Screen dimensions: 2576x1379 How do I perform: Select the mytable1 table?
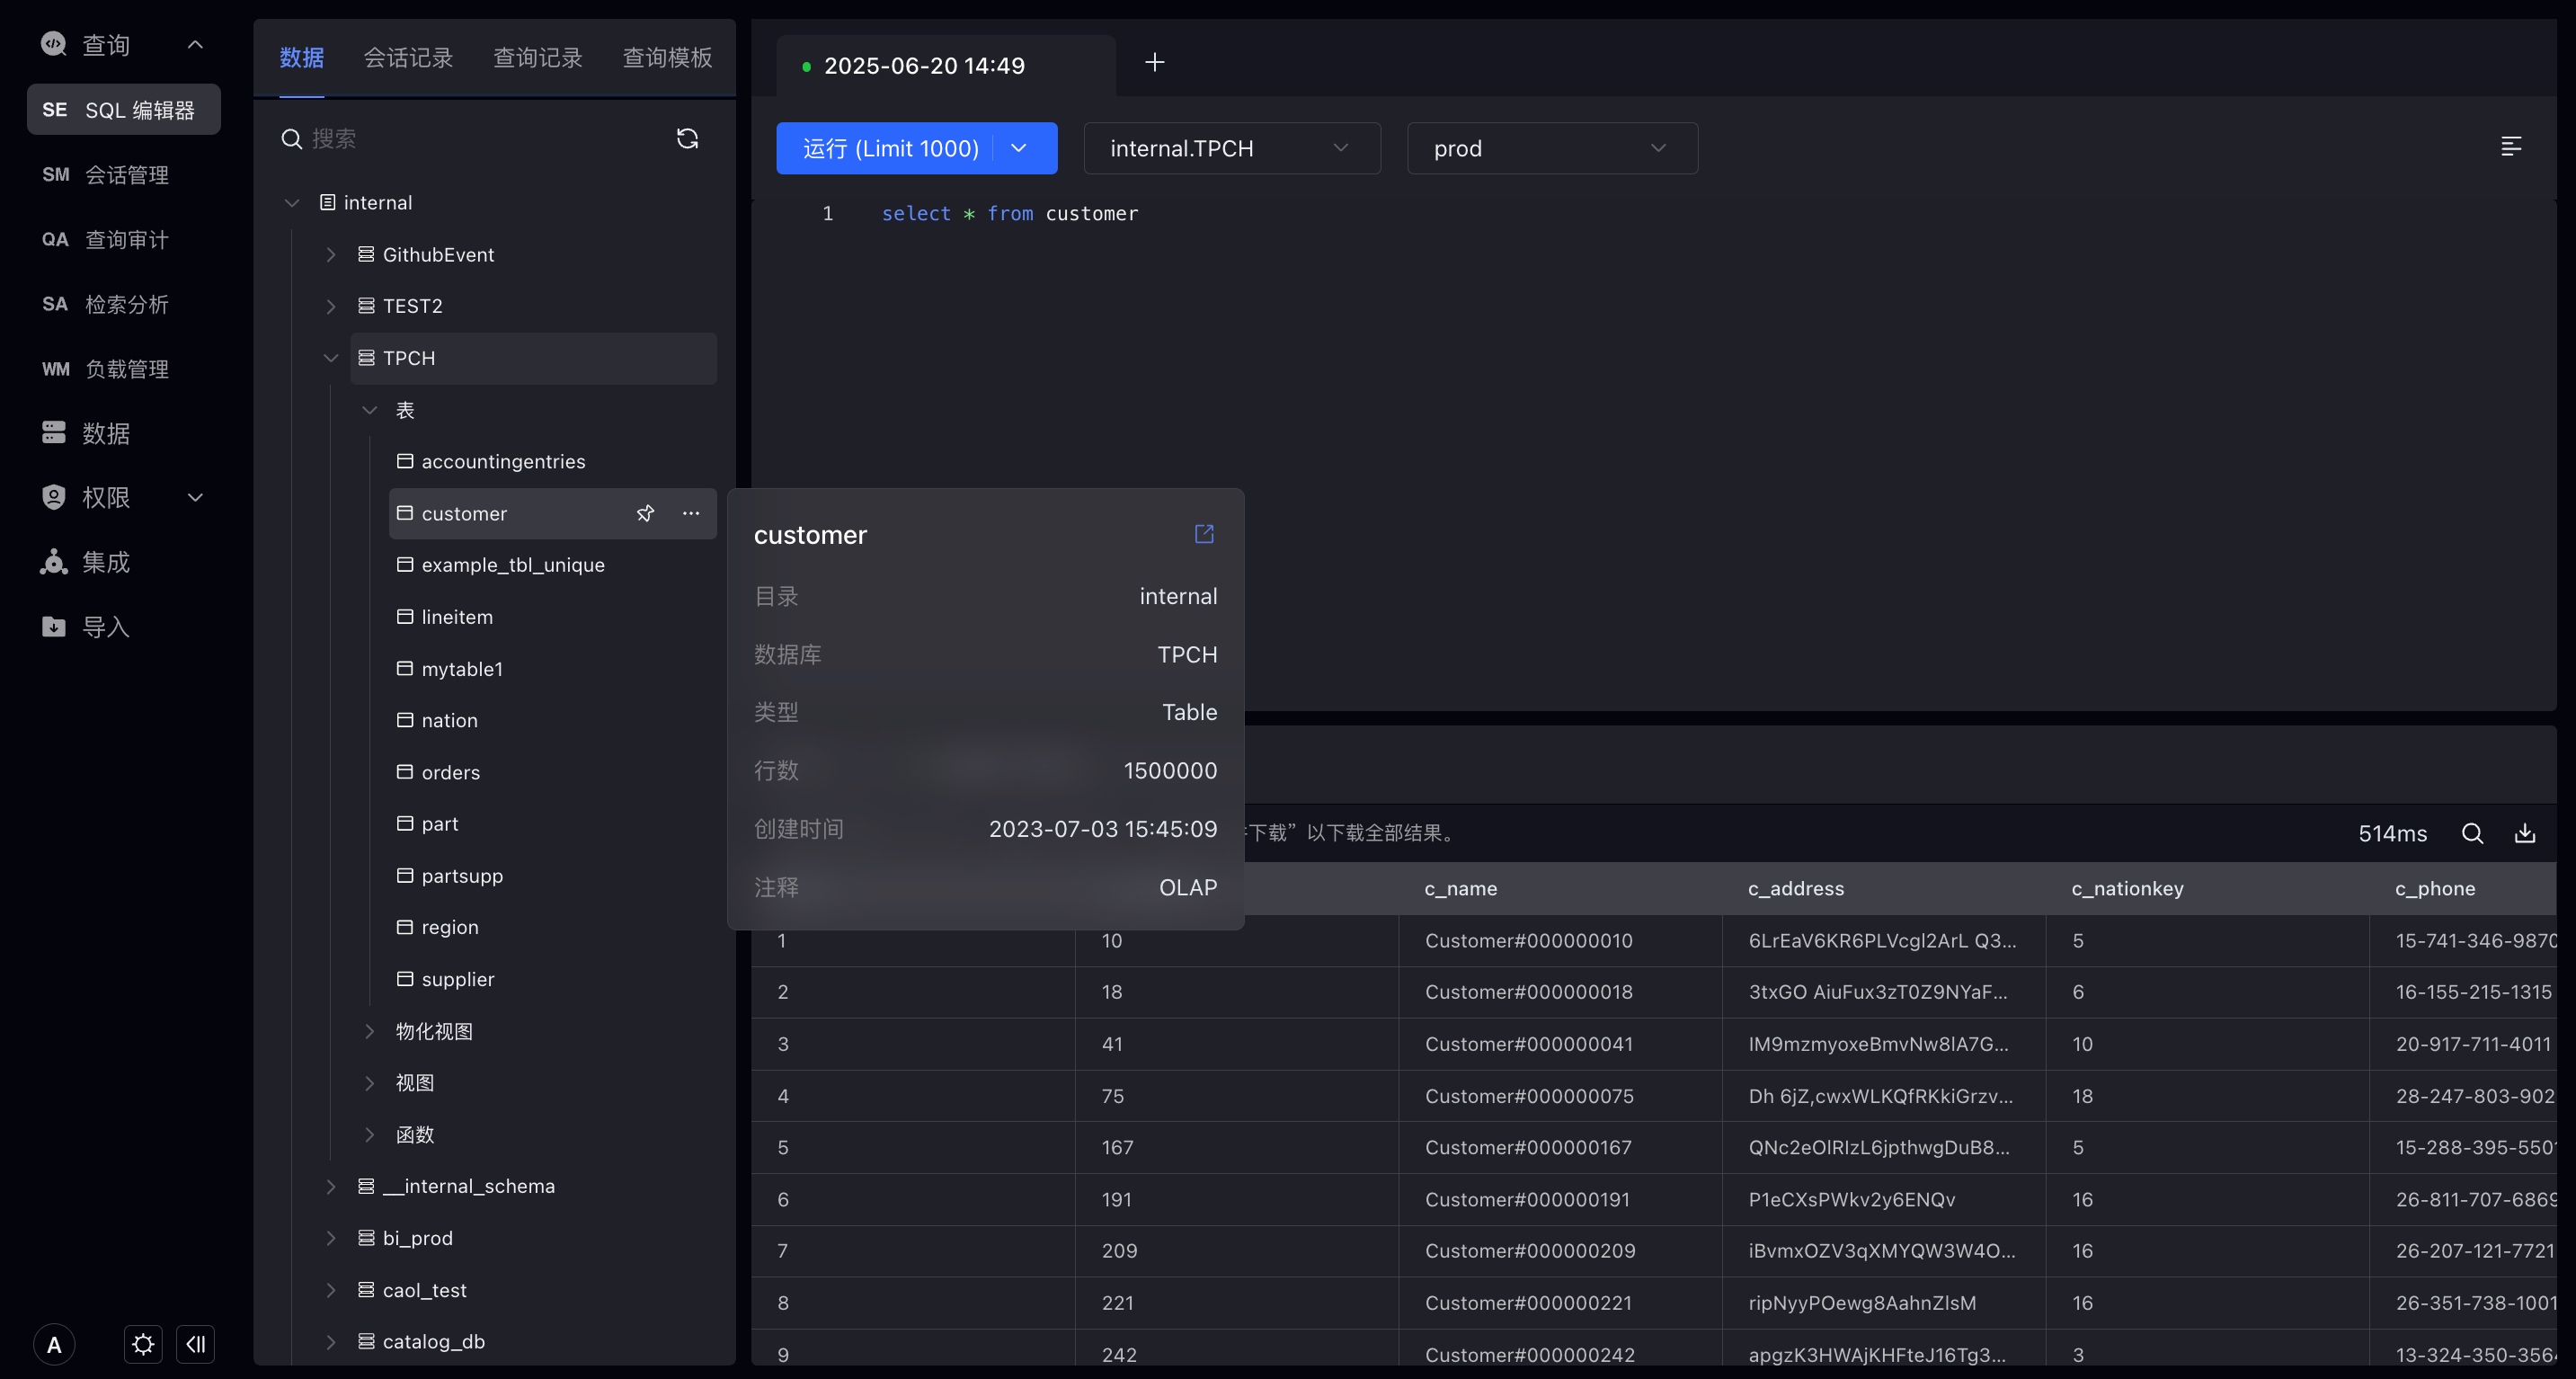(x=553, y=669)
